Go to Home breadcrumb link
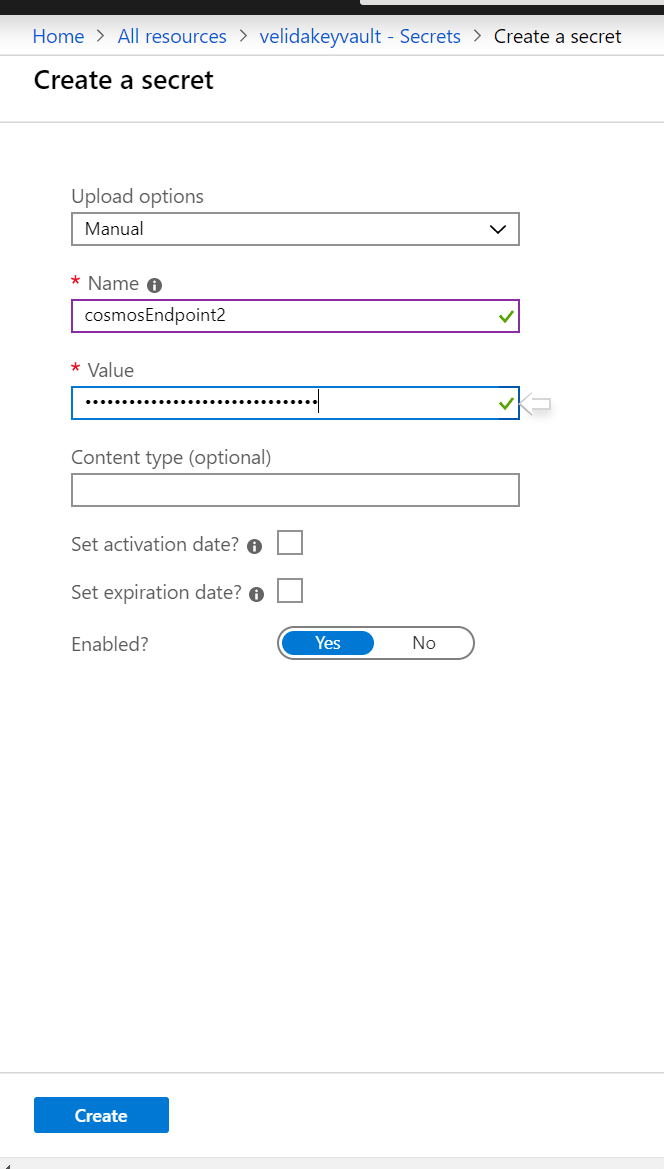Screen dimensions: 664x1169 (58, 37)
